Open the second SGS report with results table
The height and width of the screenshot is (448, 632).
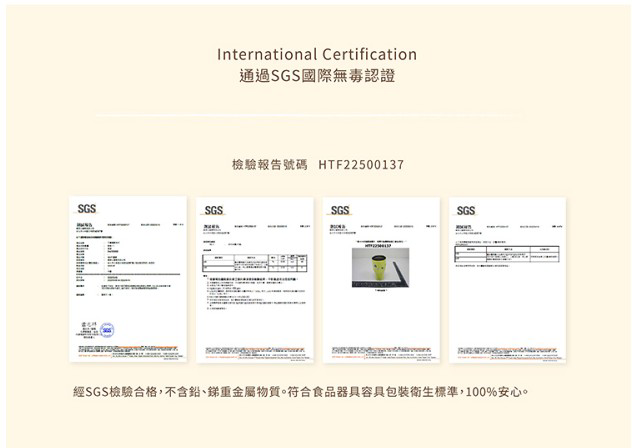[x=255, y=278]
